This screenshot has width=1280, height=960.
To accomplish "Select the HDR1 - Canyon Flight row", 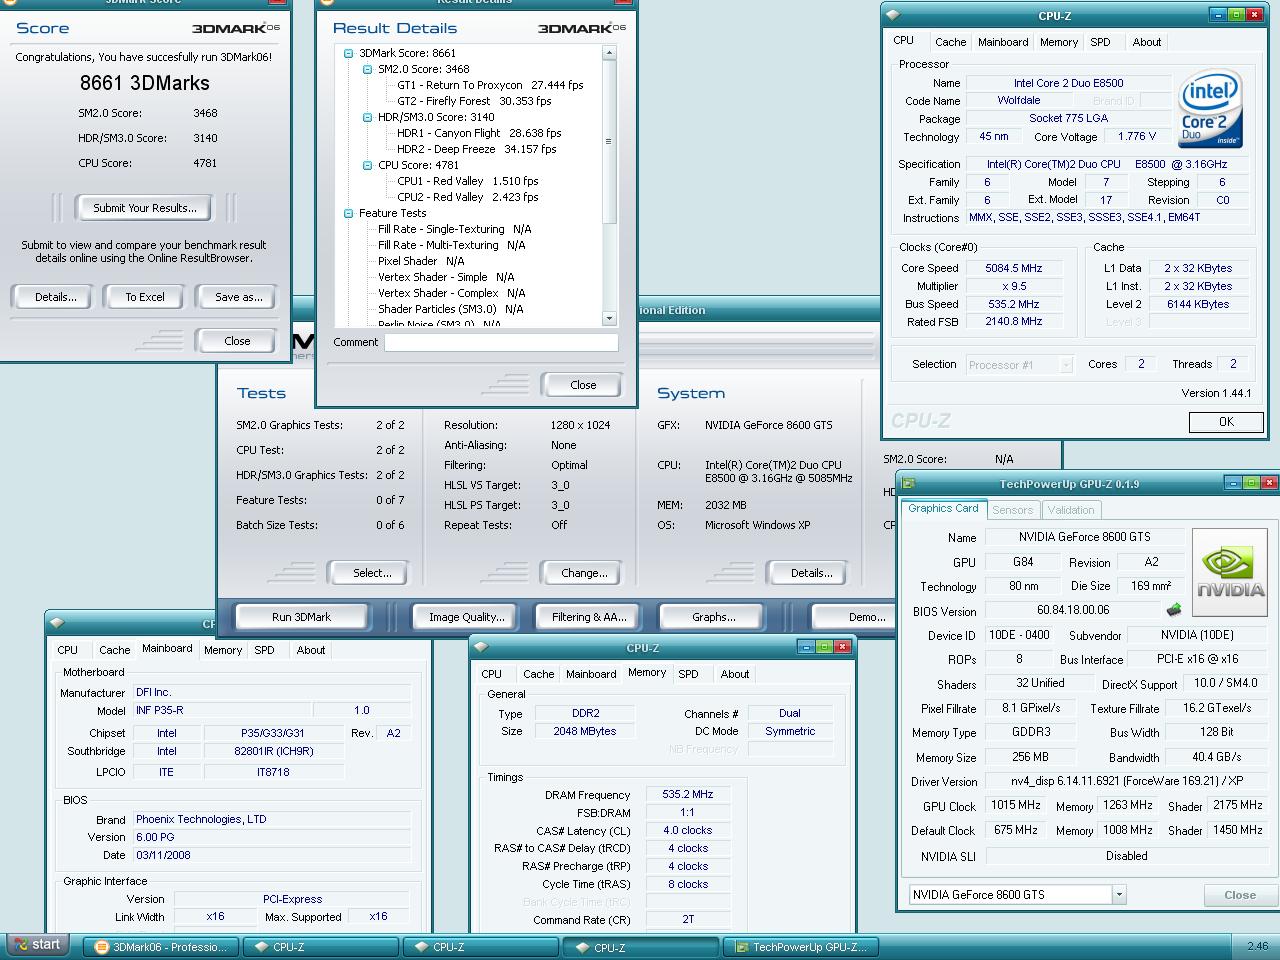I will point(479,133).
